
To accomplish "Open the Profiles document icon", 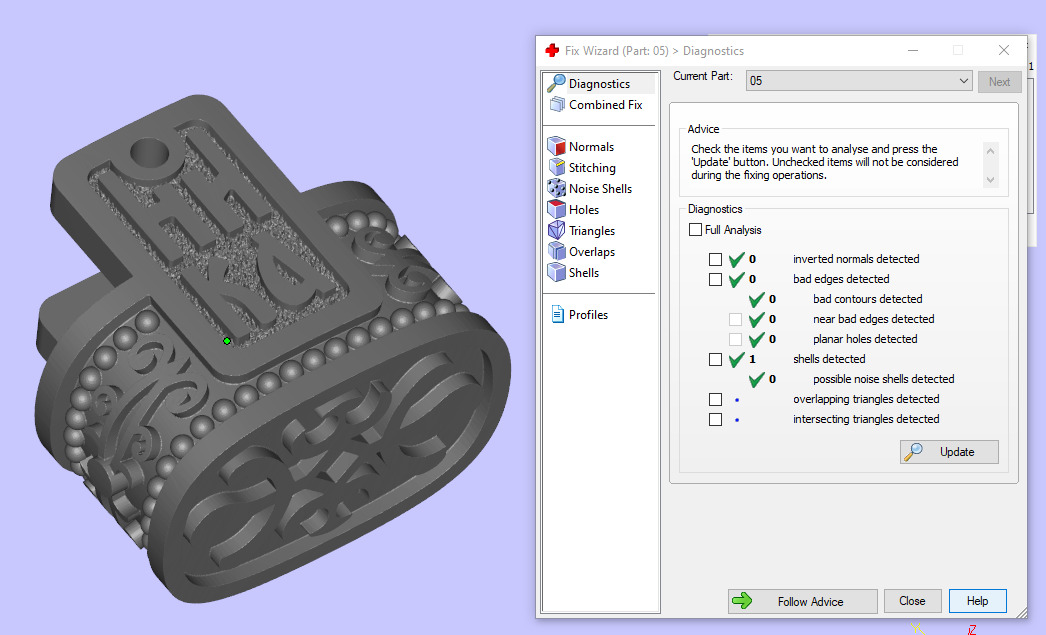I will point(558,314).
